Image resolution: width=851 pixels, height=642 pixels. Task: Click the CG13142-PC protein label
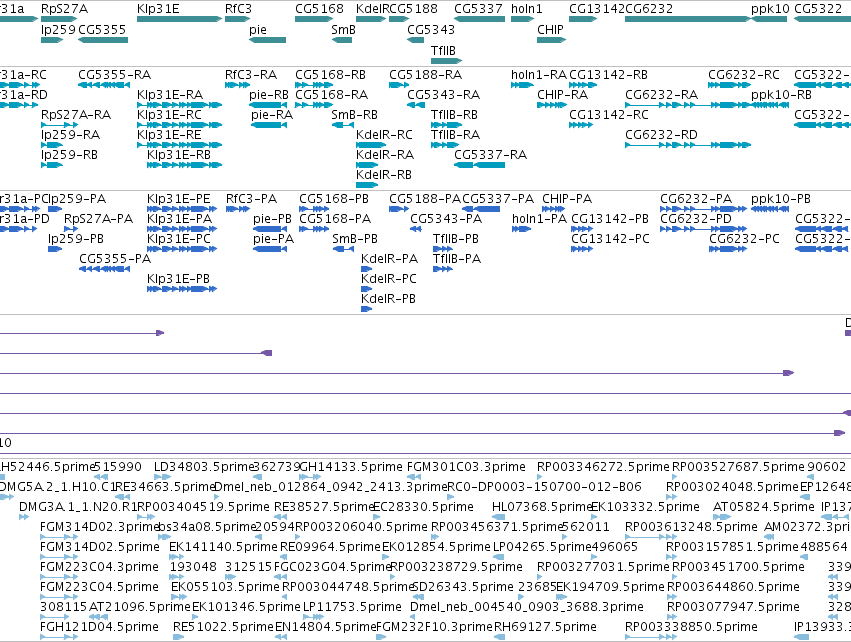click(610, 239)
